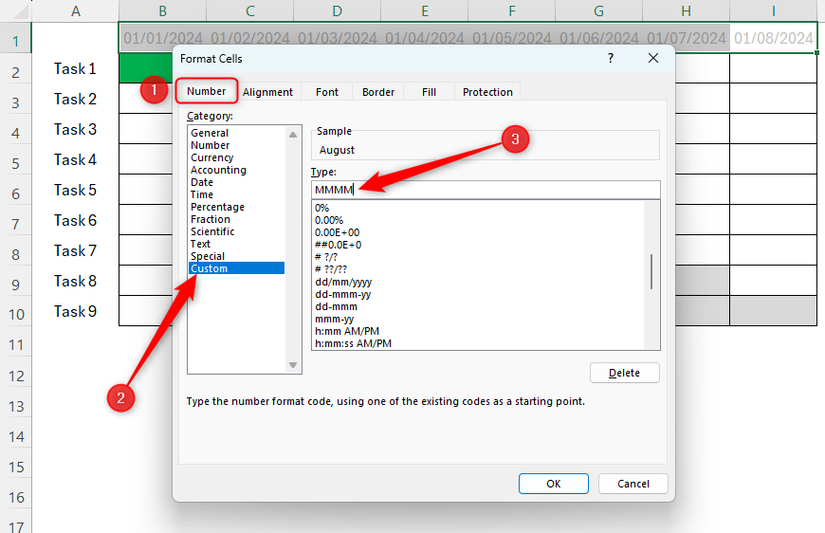
Task: Close the Format Cells dialog
Action: [653, 58]
